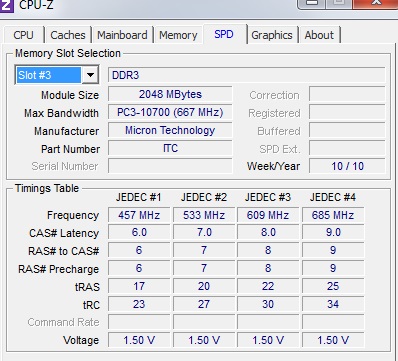
Task: Click the 10 / 10 Week/Year value
Action: pyautogui.click(x=347, y=166)
